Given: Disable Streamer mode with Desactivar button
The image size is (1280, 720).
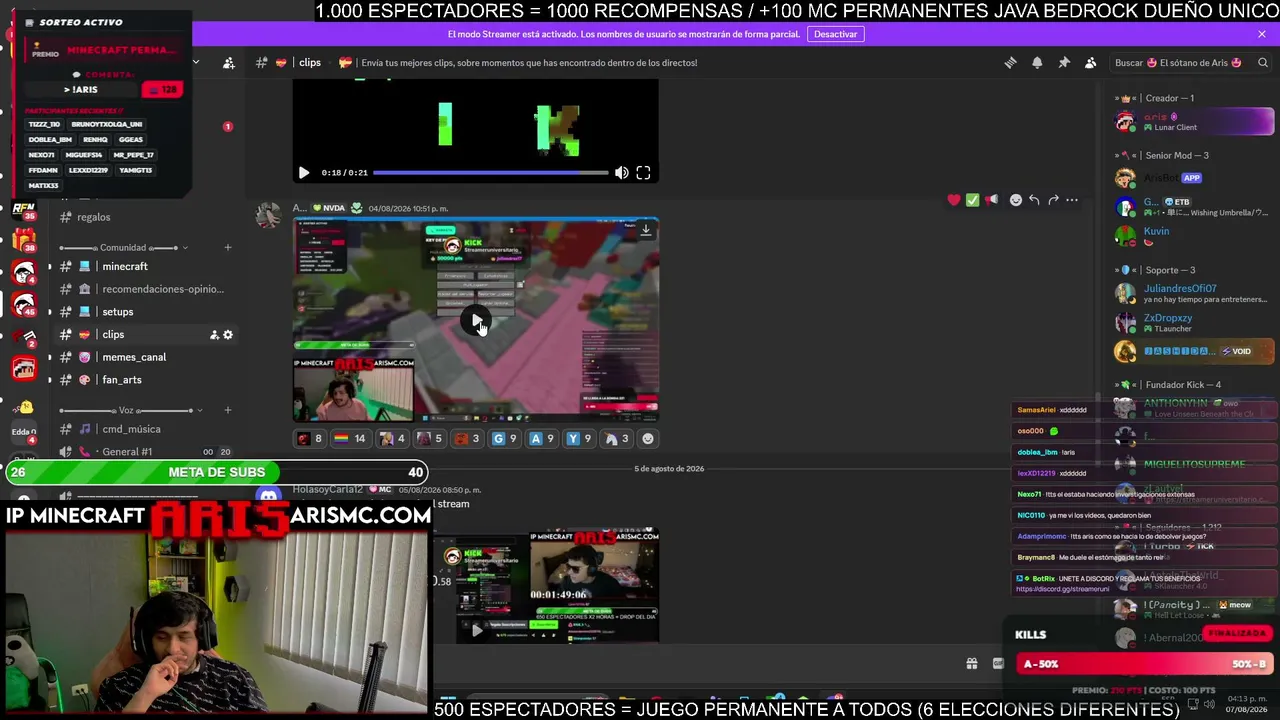Looking at the screenshot, I should pos(835,34).
